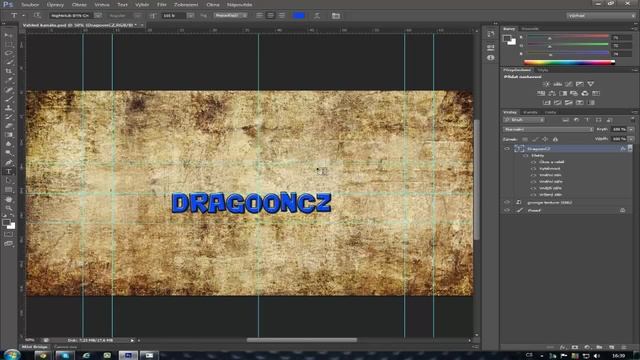
Task: Switch to the Kanály tab
Action: pyautogui.click(x=531, y=112)
